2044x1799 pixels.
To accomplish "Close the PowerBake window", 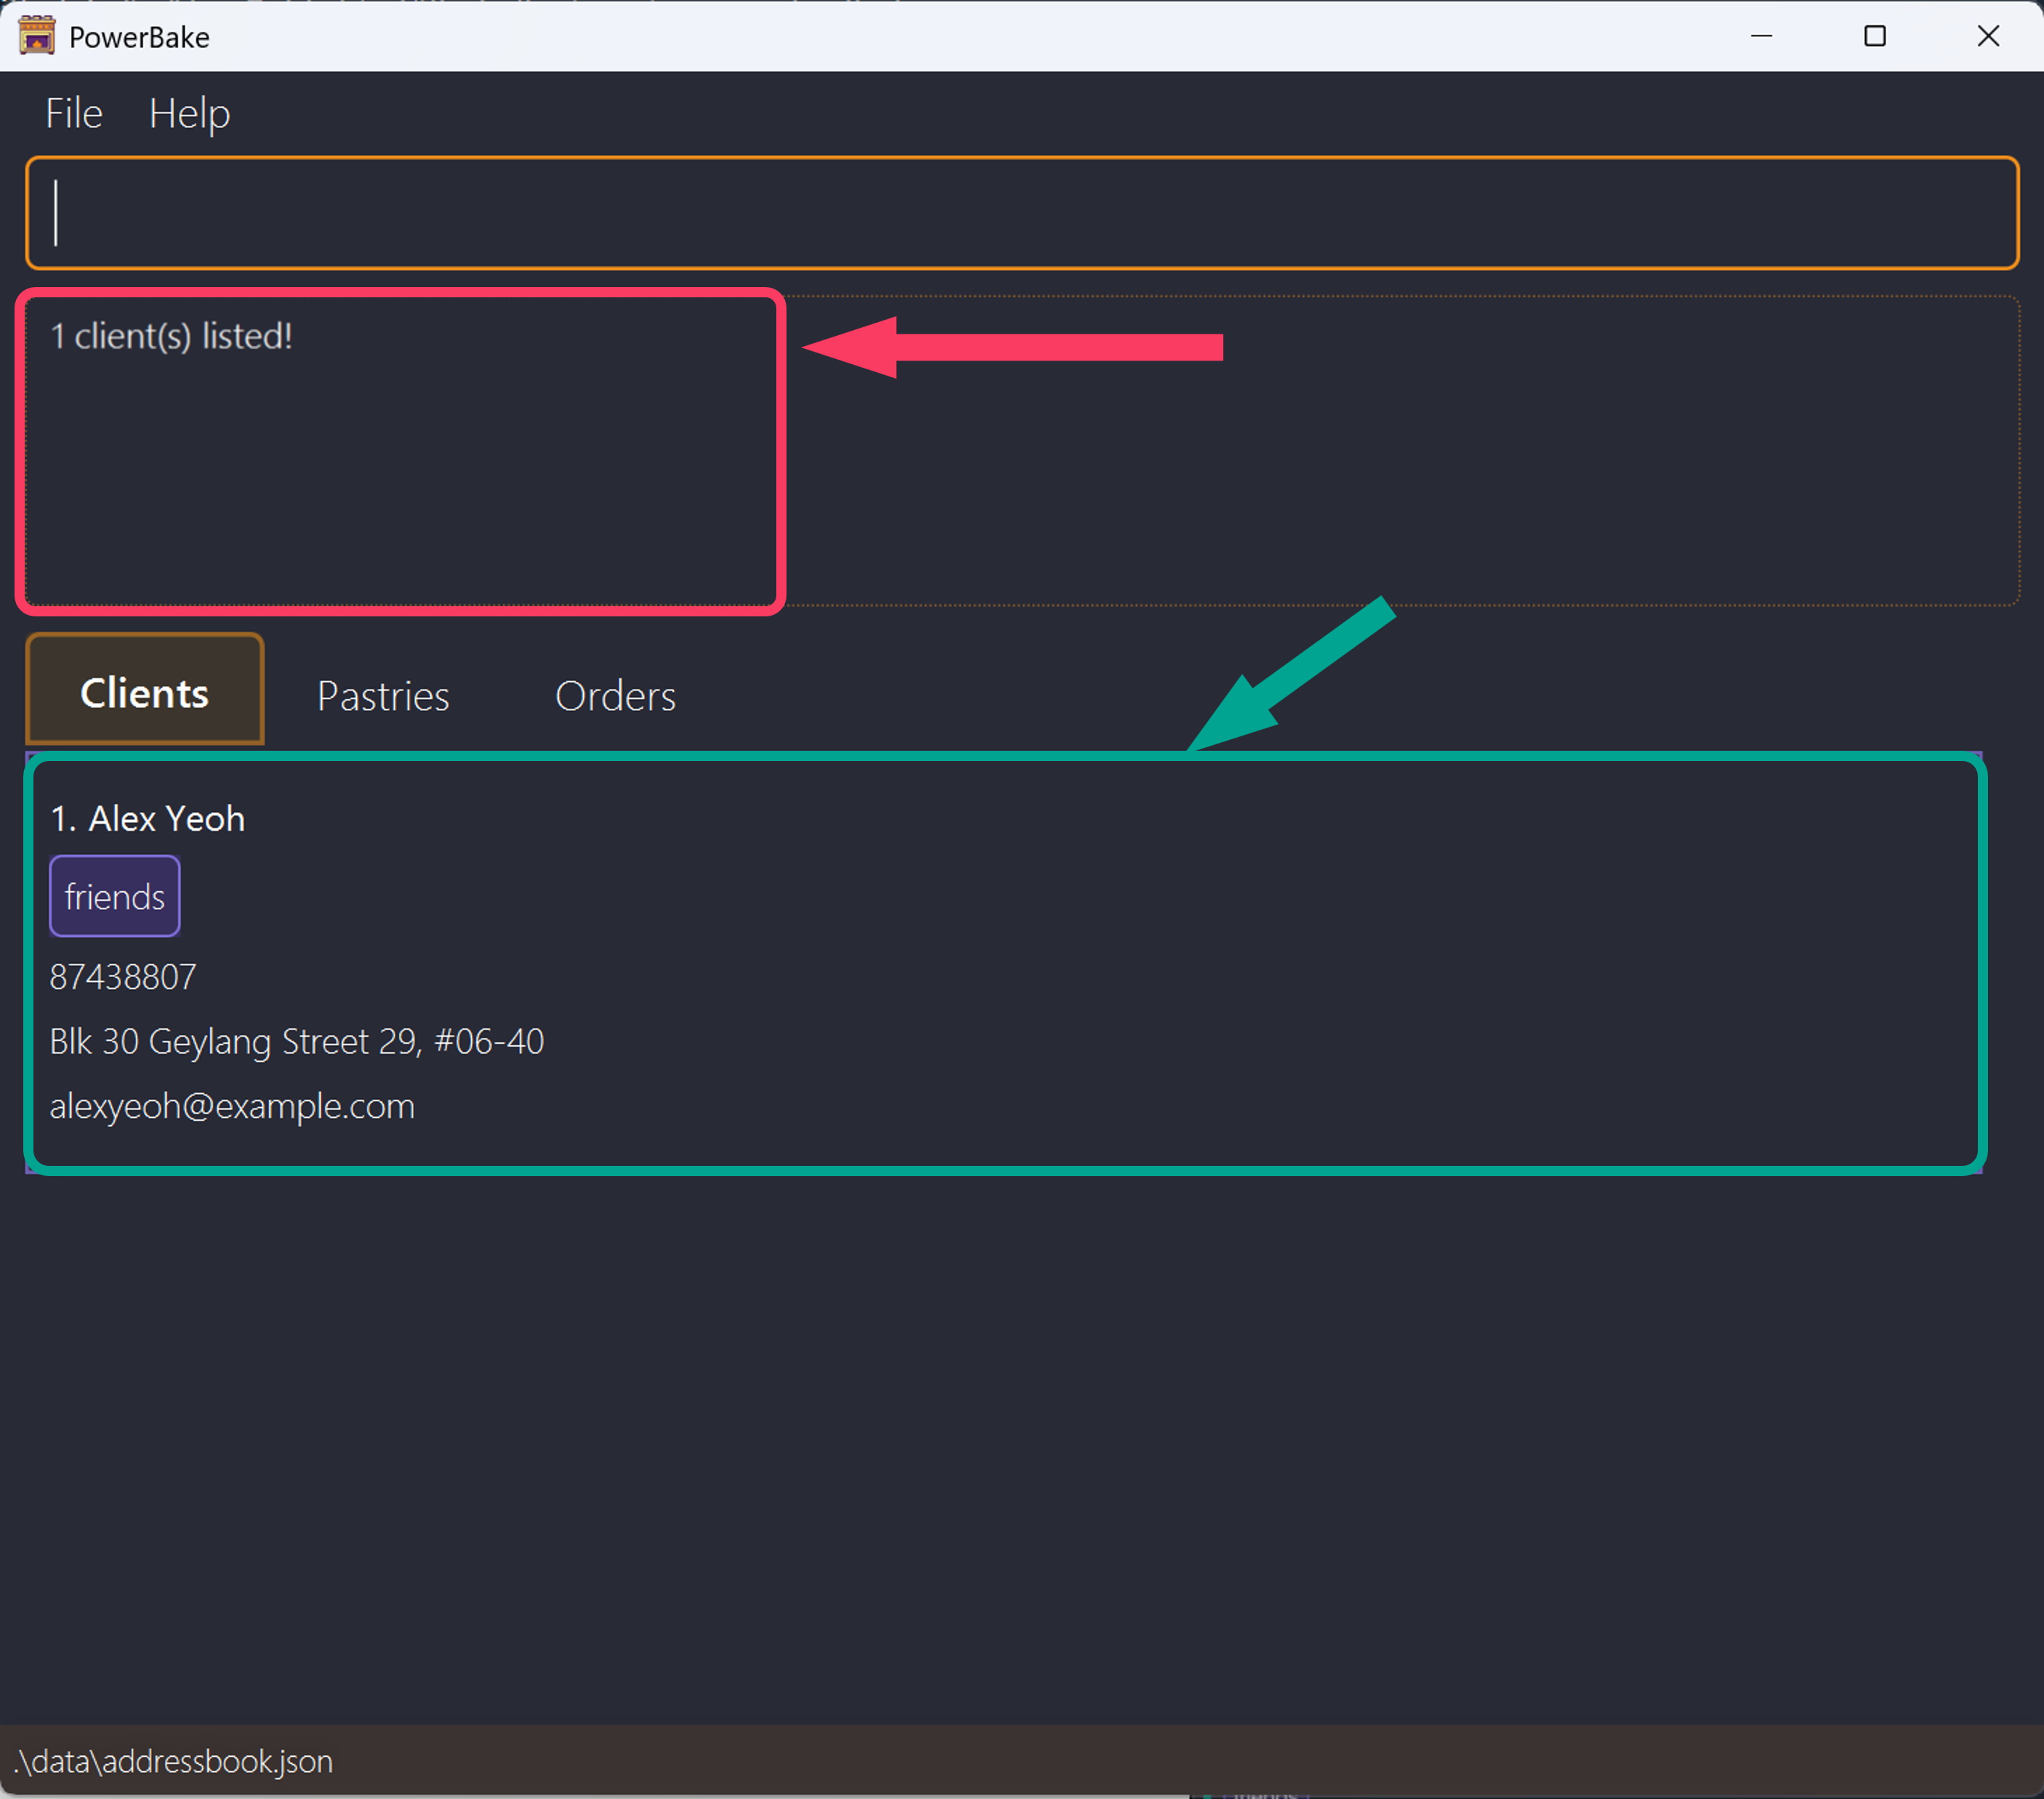I will (1988, 36).
